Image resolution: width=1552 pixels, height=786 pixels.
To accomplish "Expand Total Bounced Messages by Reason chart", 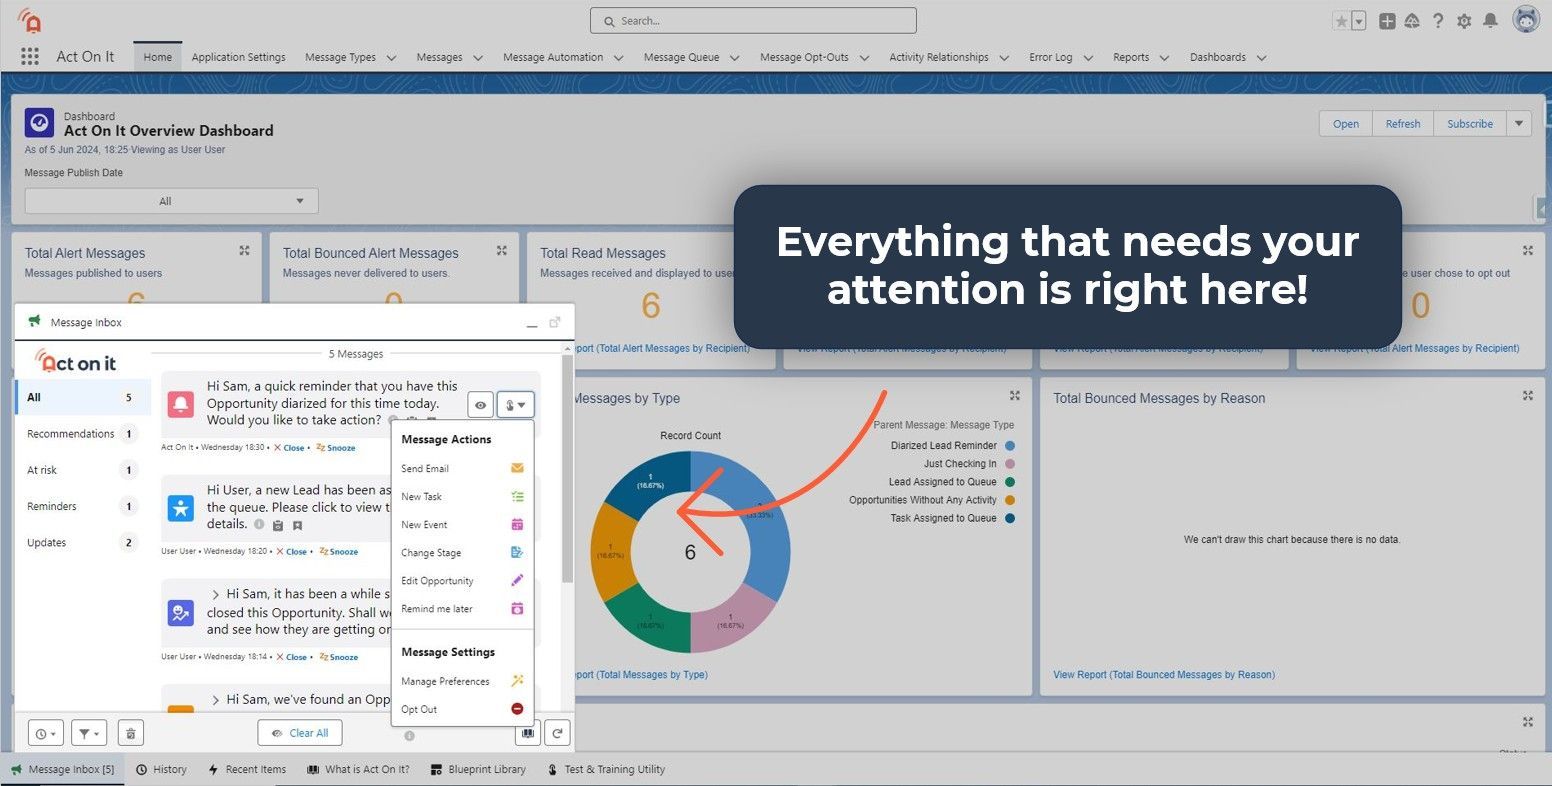I will tap(1528, 396).
